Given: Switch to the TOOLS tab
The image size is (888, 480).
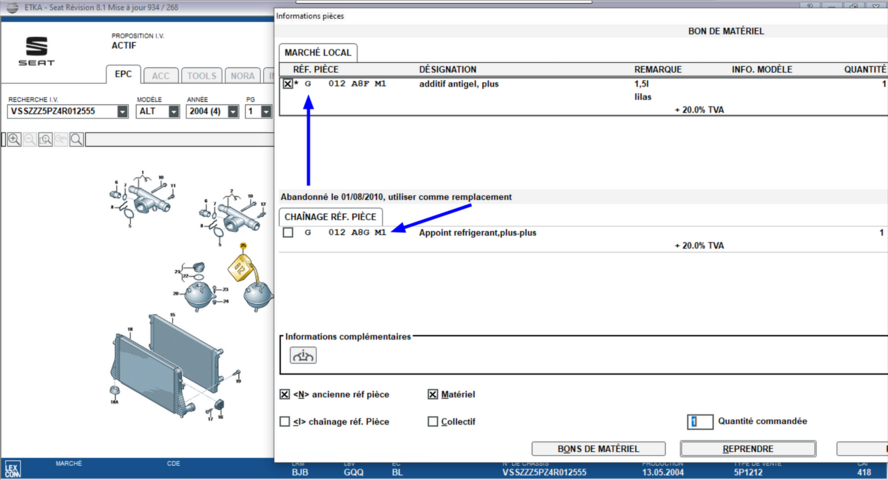Looking at the screenshot, I should click(202, 76).
